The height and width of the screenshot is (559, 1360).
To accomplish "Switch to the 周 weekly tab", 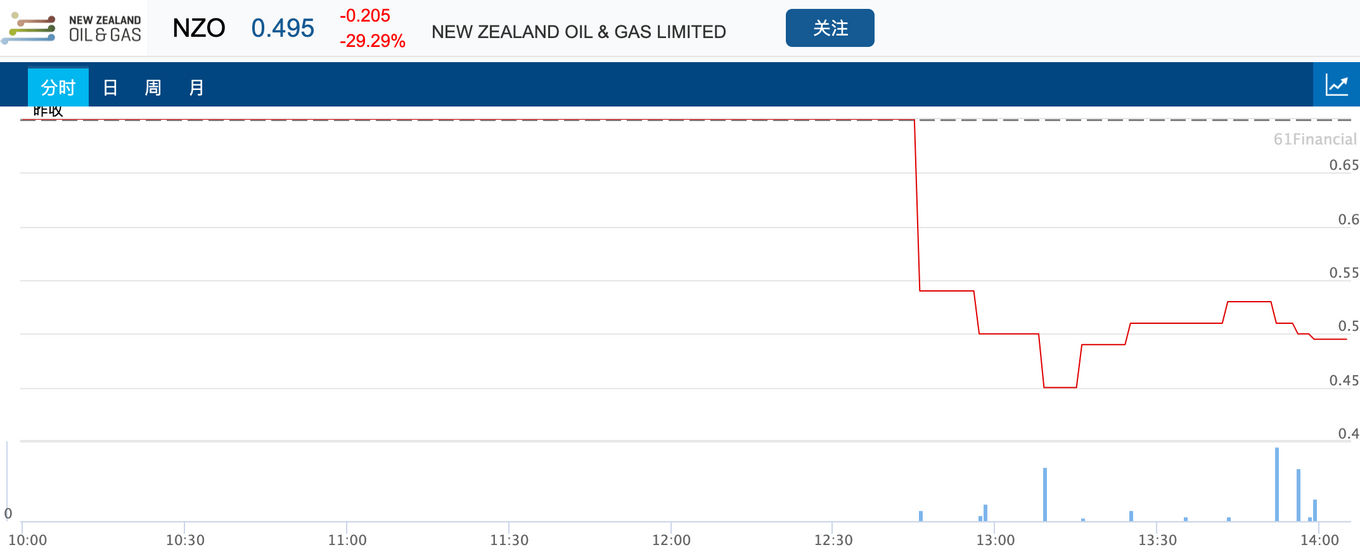I will 153,87.
